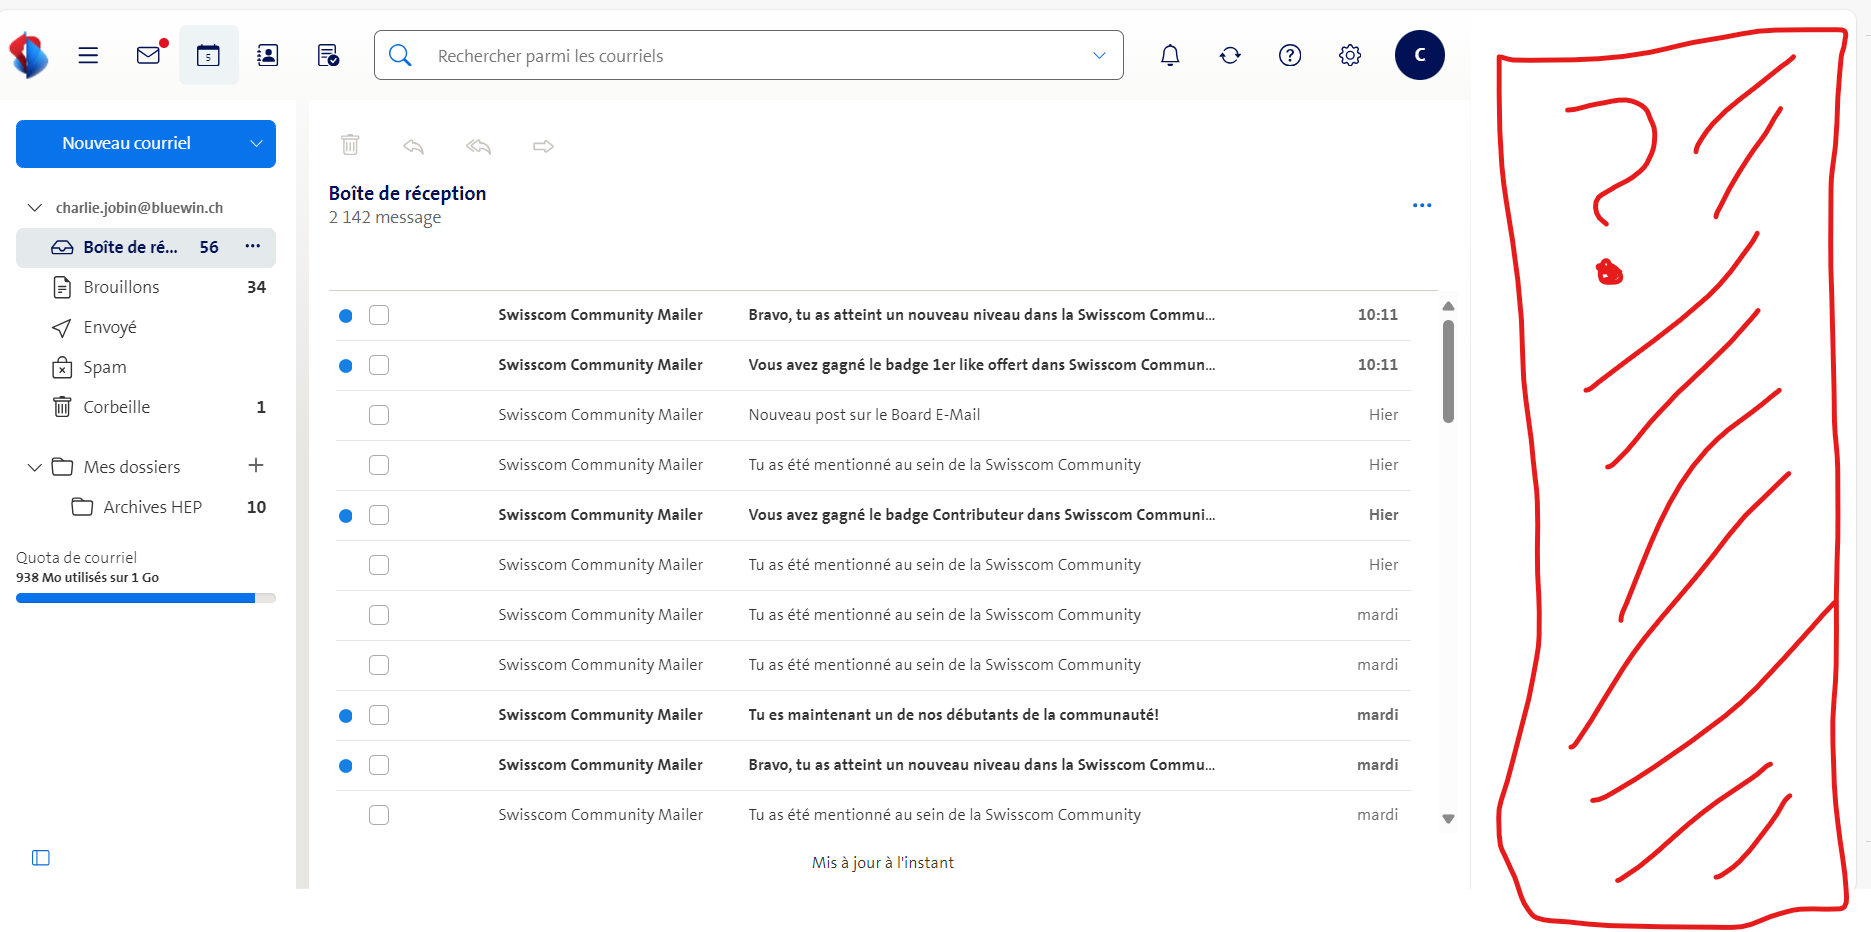Select checkbox of first 10:11 Bravo message
Screen dimensions: 1871x932
[x=379, y=315]
